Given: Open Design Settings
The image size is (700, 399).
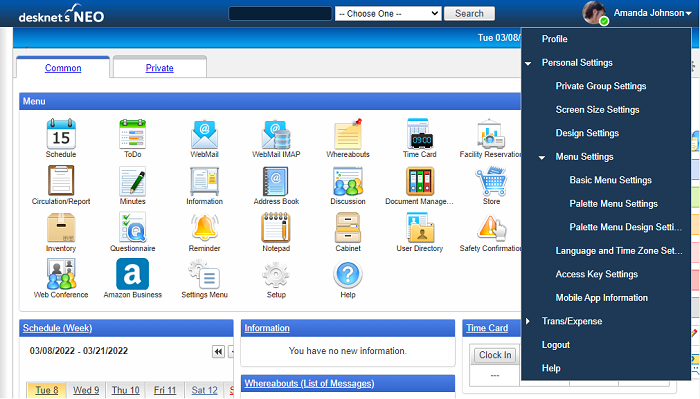Looking at the screenshot, I should [587, 133].
